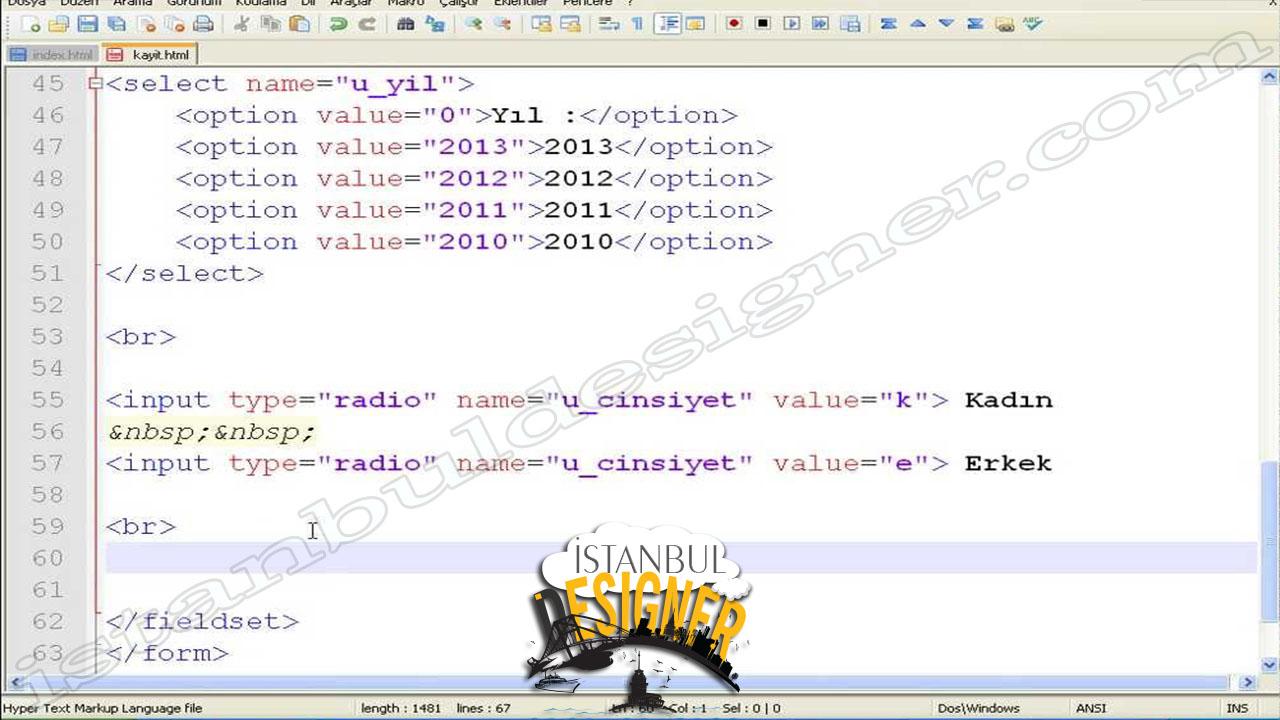Cut selection with the scissors icon
Screen dimensions: 1280x720
[x=241, y=24]
